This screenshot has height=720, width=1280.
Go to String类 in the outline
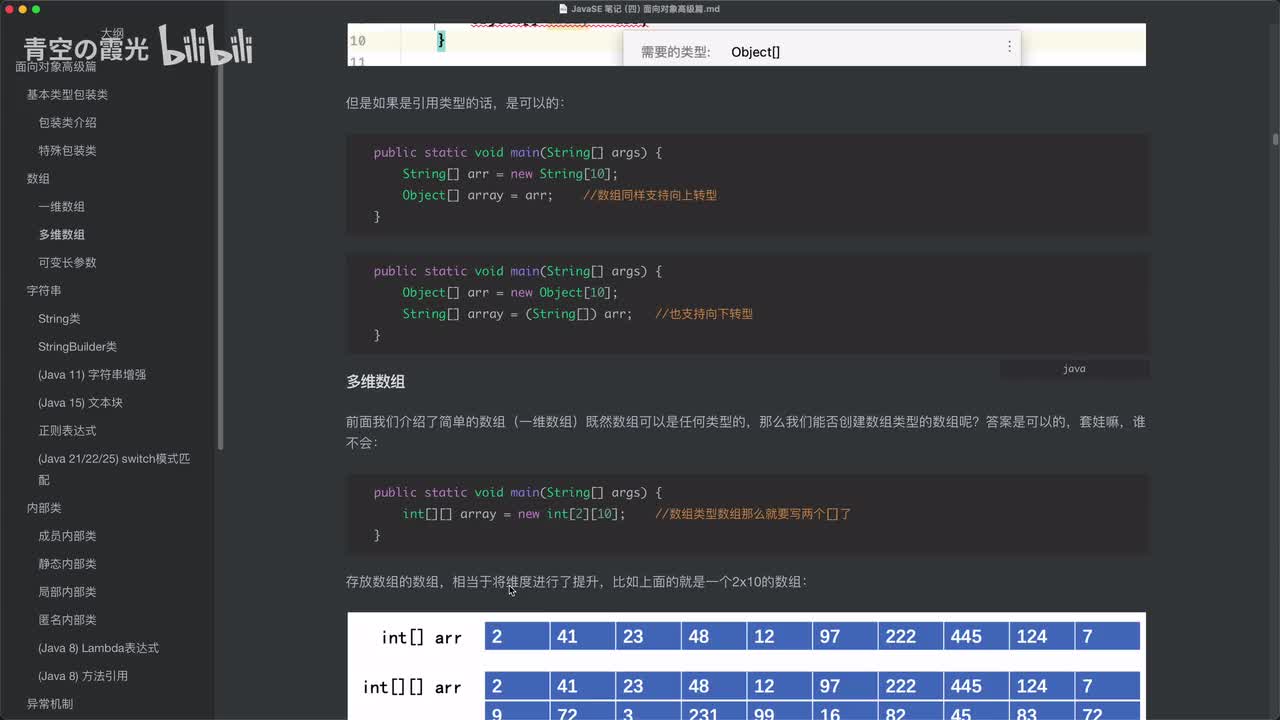59,319
